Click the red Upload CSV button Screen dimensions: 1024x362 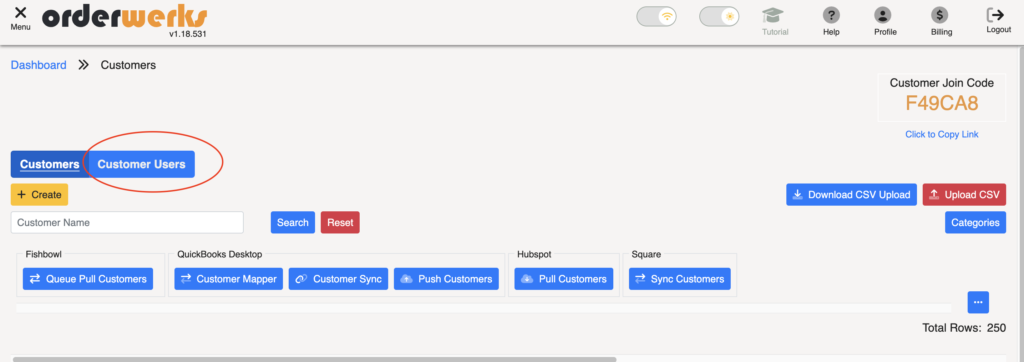click(964, 195)
